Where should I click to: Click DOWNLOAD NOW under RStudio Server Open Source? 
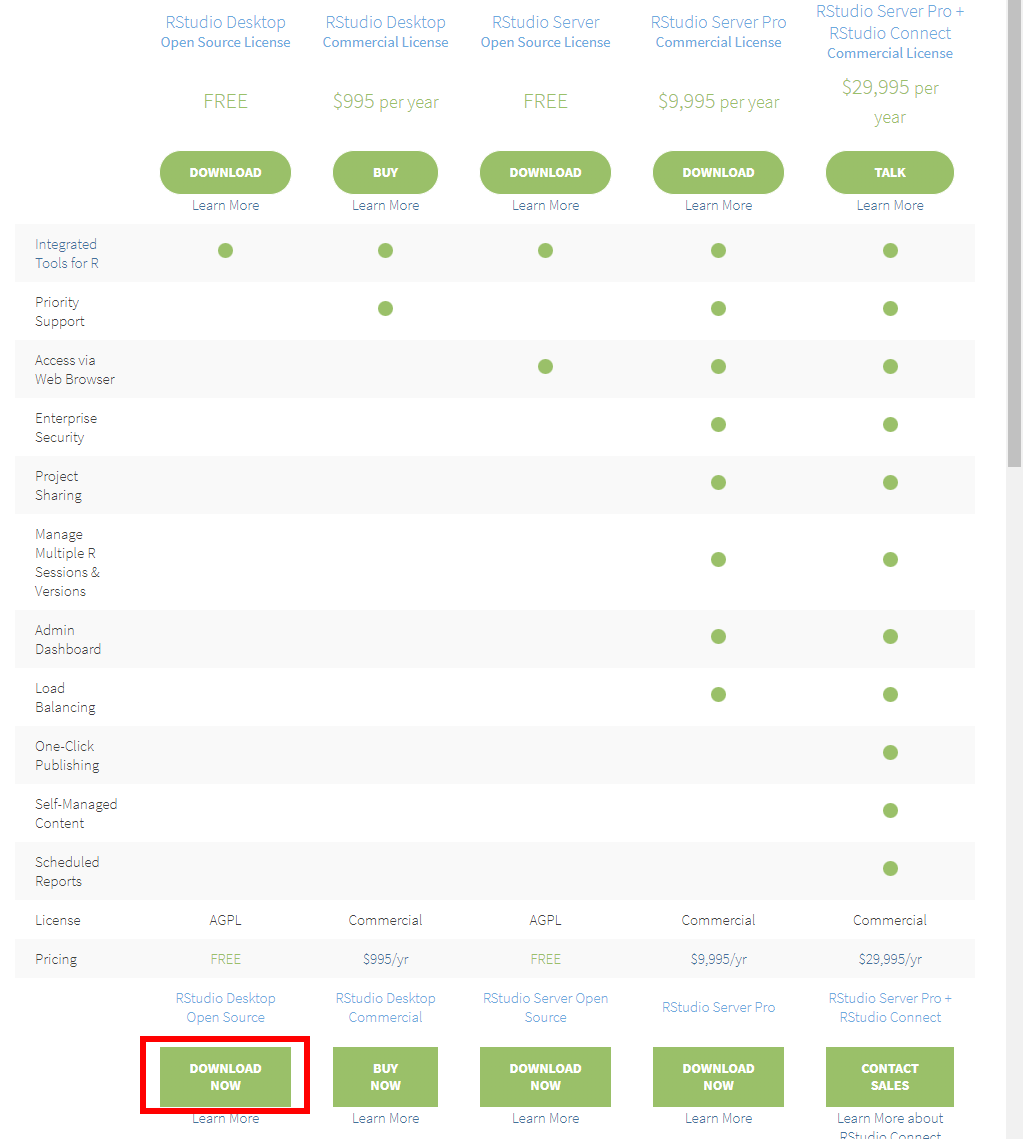[x=545, y=1077]
